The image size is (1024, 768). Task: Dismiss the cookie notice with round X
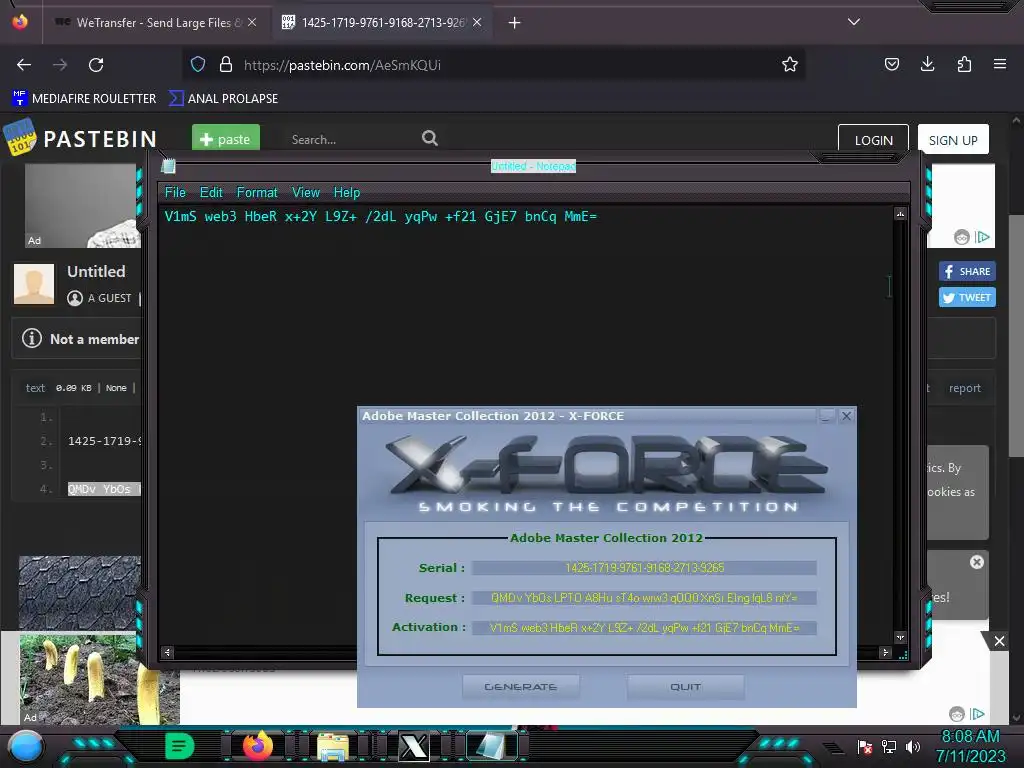click(977, 562)
